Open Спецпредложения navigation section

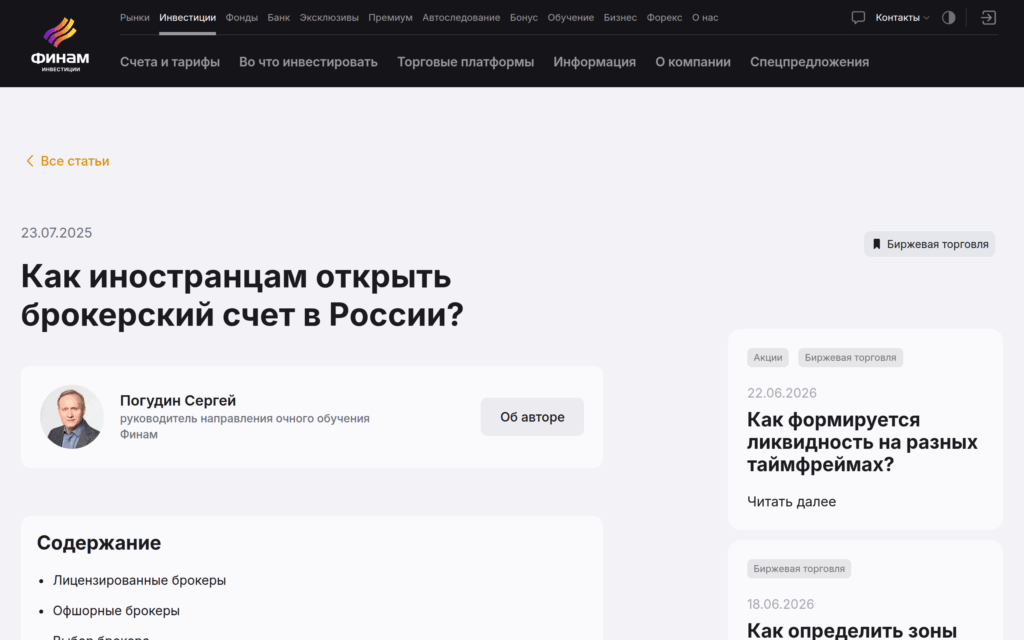pos(809,62)
